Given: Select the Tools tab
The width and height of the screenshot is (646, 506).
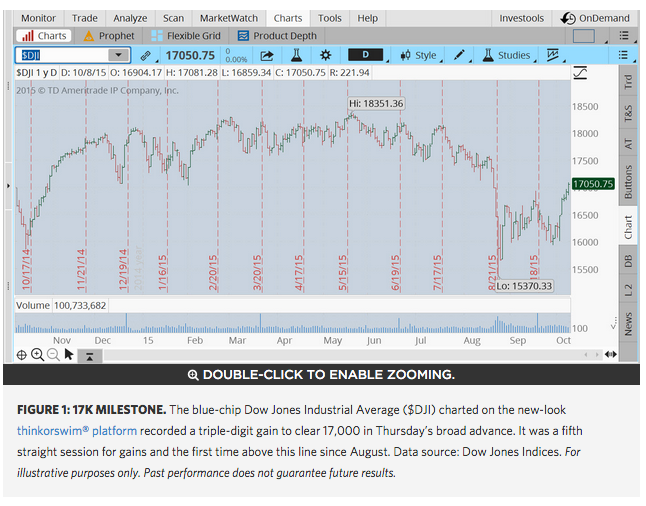Looking at the screenshot, I should tap(330, 18).
